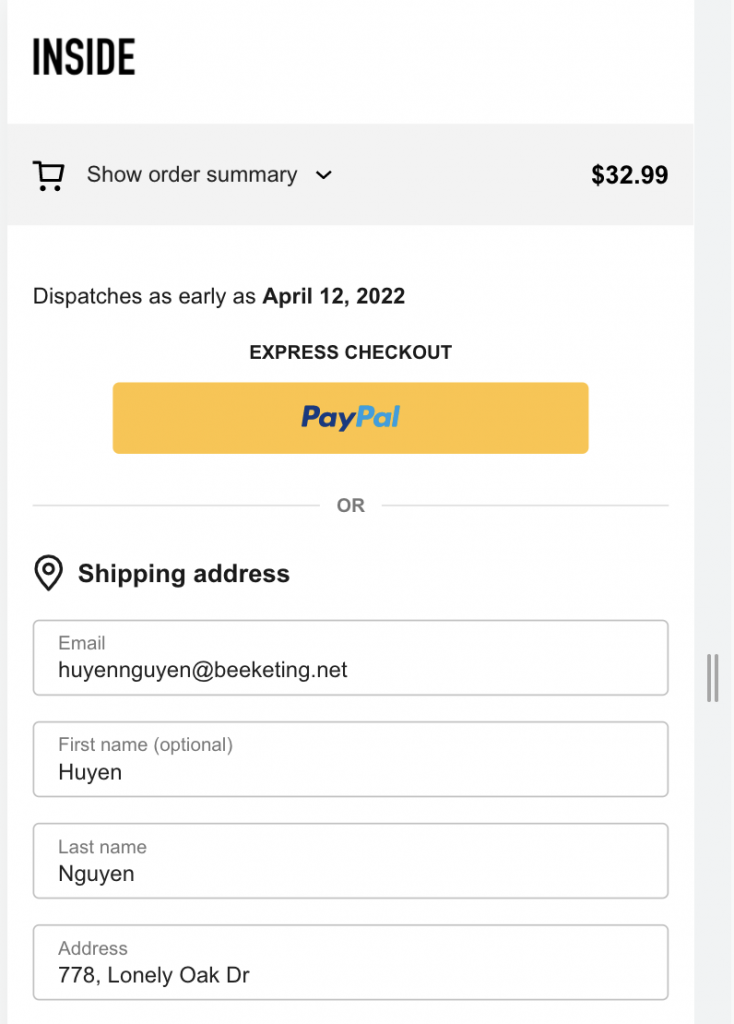Select the Shipping address heading

pos(184,573)
